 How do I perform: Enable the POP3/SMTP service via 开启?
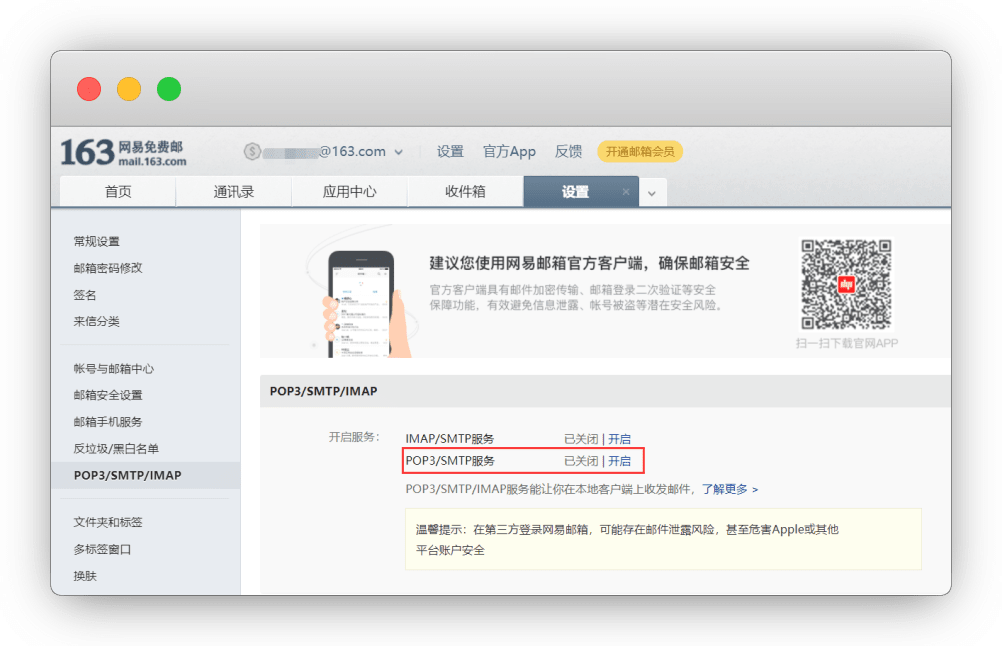point(619,461)
